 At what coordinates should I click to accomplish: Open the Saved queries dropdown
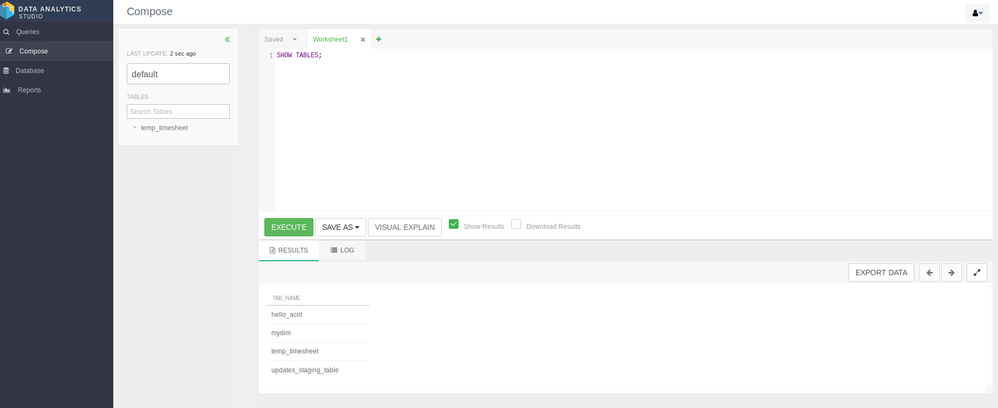[x=281, y=39]
